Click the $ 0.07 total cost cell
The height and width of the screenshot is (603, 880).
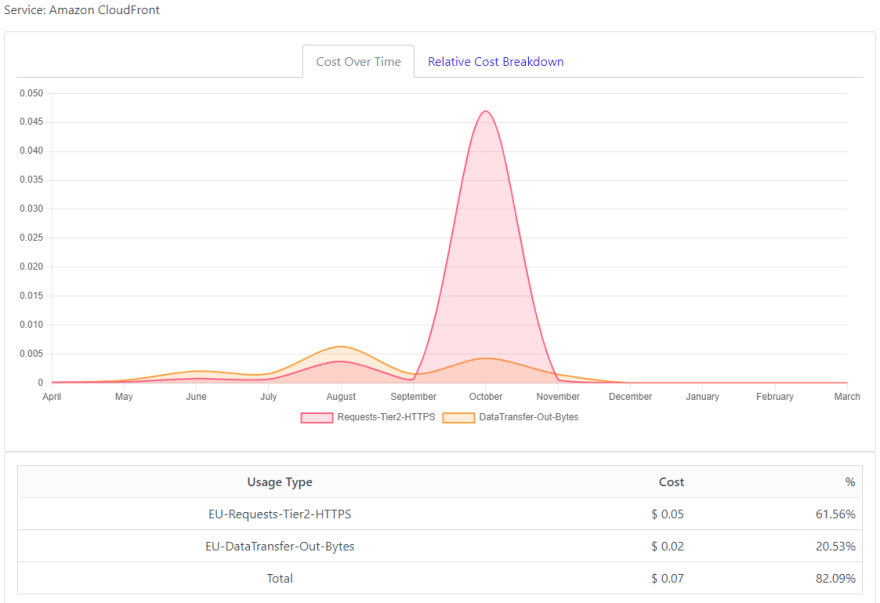point(667,578)
